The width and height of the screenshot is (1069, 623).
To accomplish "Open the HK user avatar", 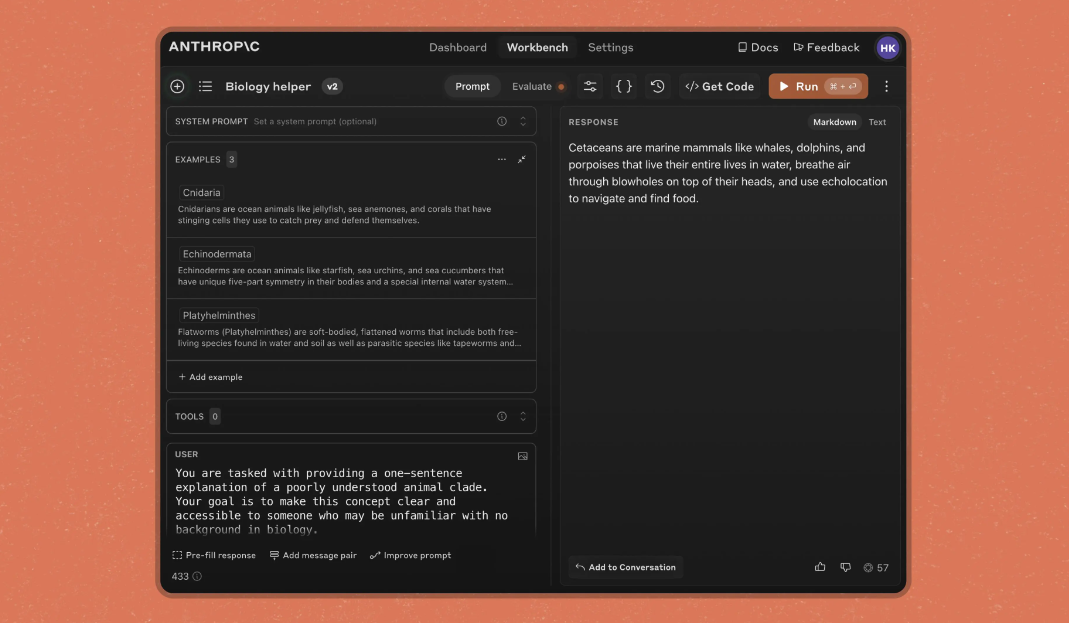I will pos(888,48).
